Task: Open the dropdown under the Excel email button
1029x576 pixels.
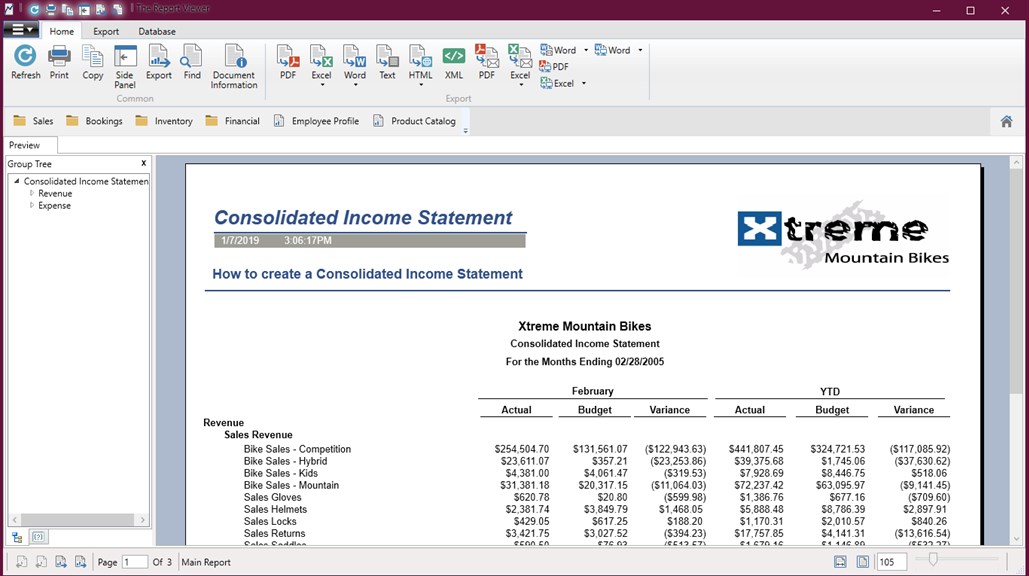Action: [520, 85]
